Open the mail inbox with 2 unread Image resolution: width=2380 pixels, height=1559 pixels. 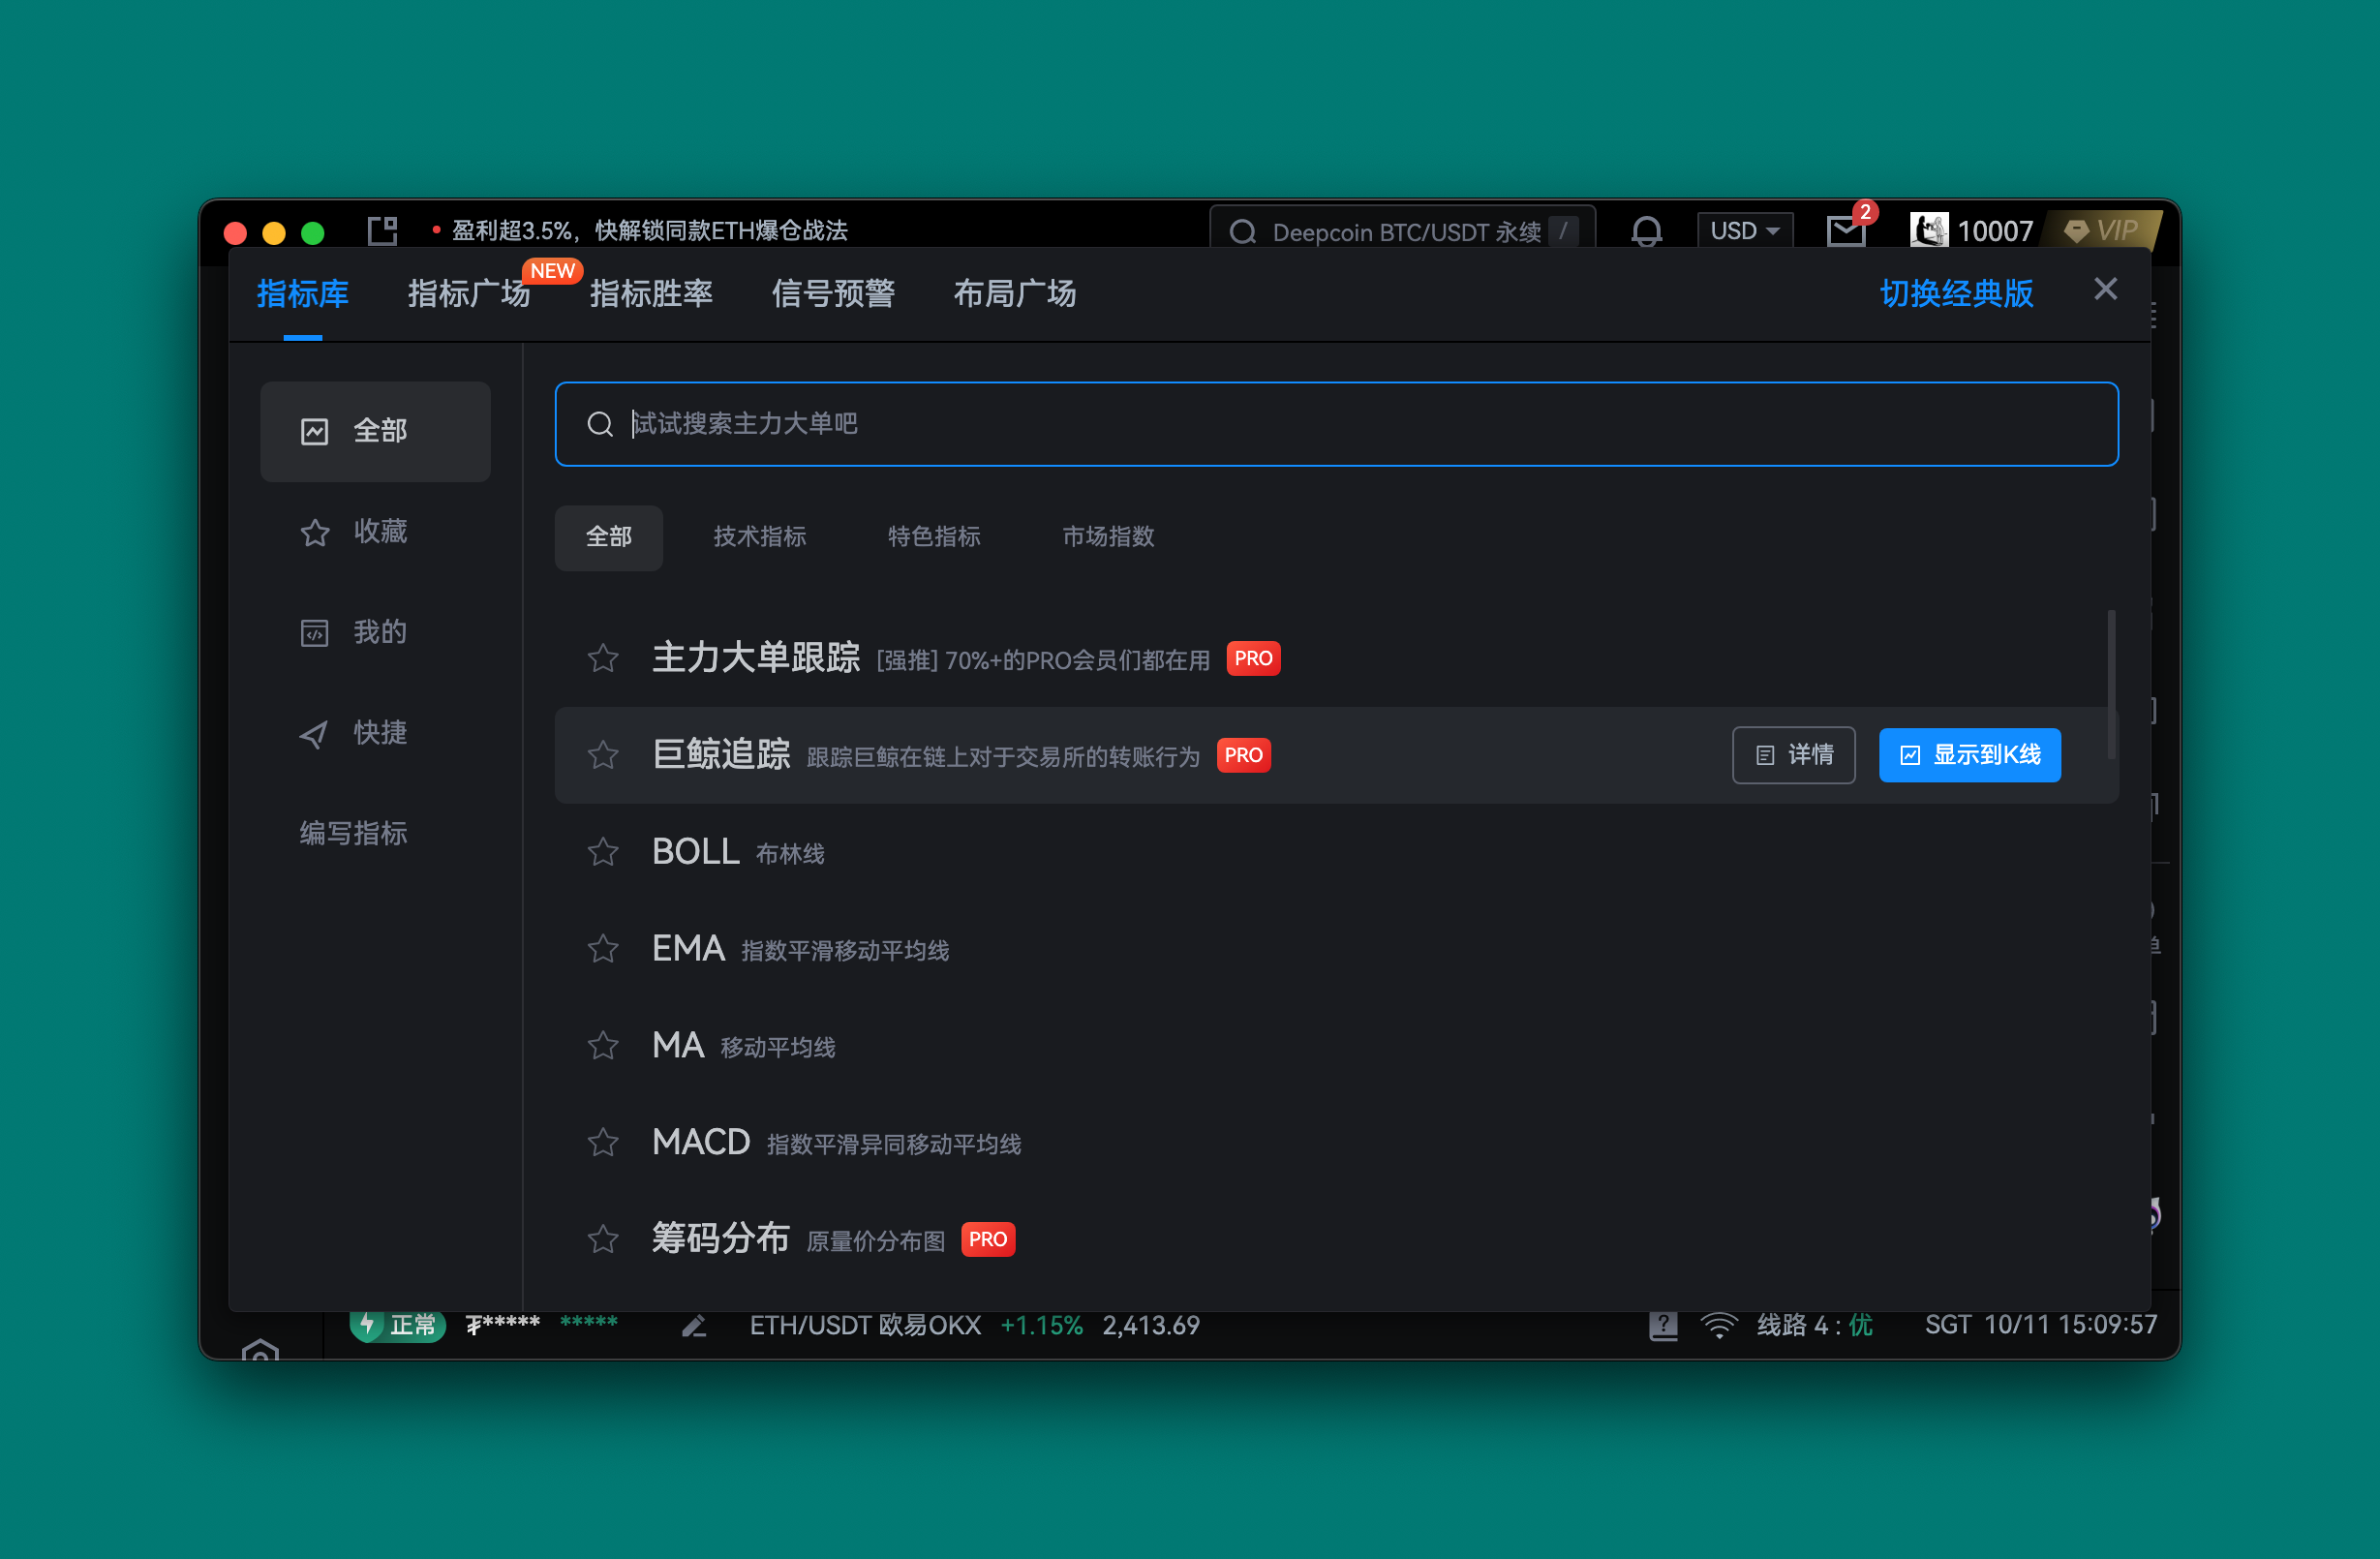pyautogui.click(x=1846, y=231)
